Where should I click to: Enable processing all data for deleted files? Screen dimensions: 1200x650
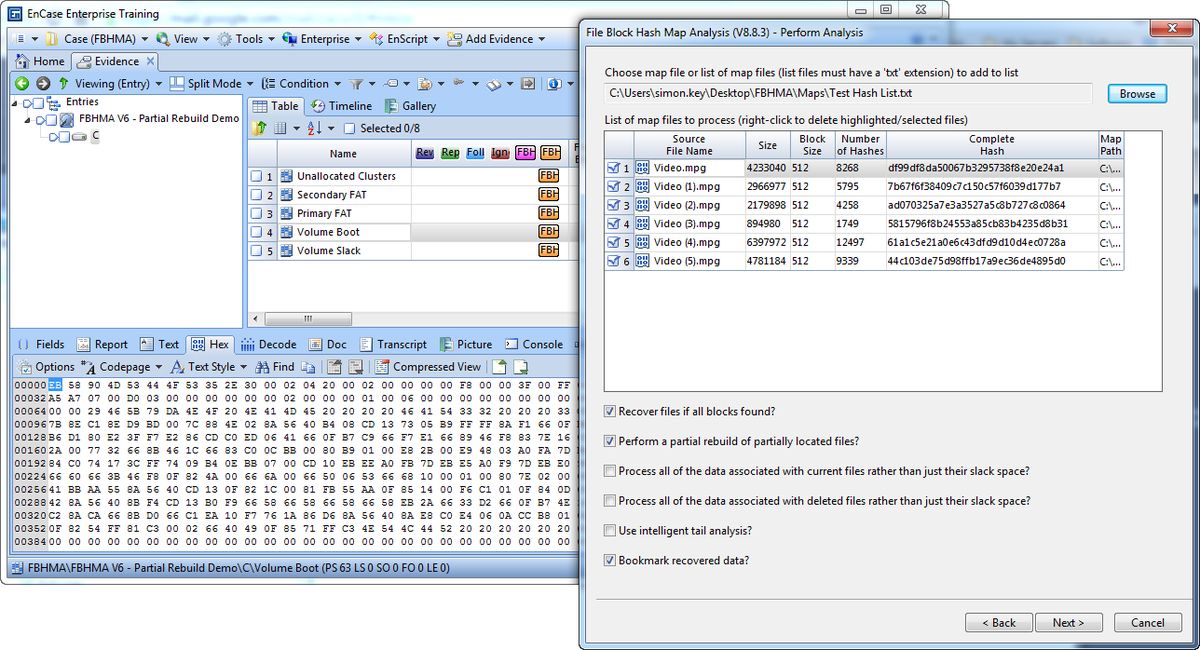click(x=610, y=501)
